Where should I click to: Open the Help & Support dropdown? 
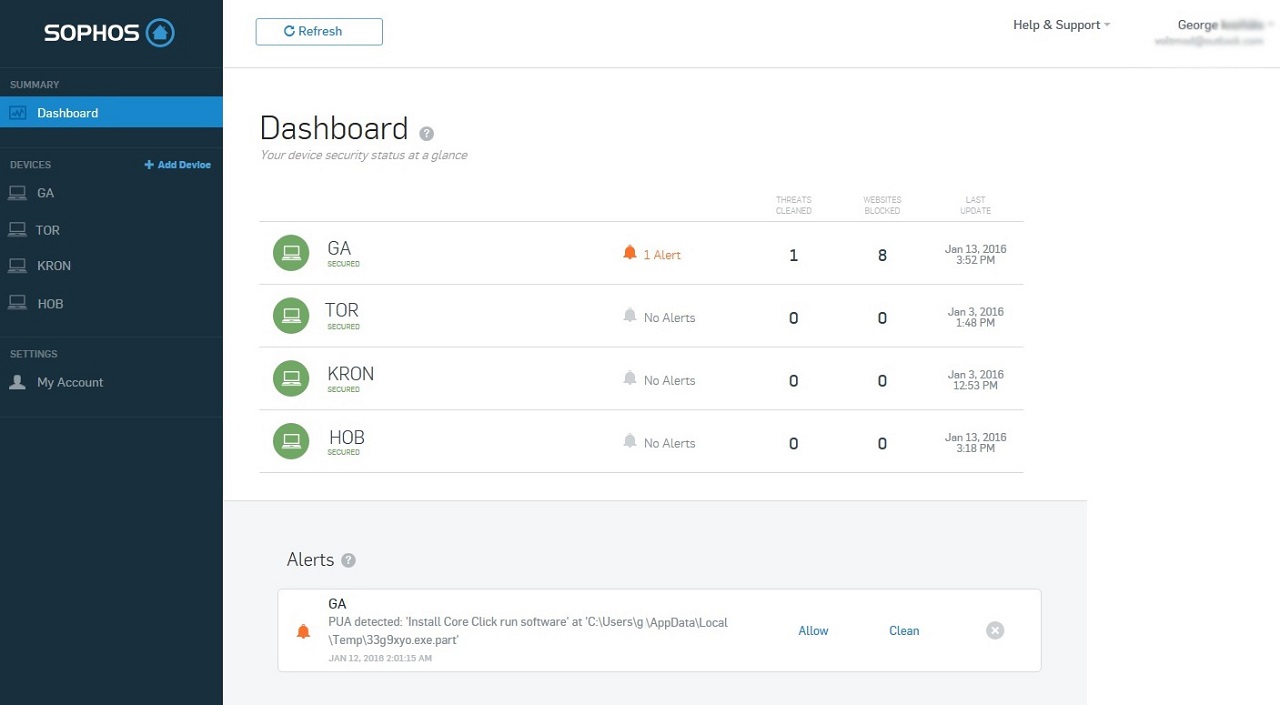[x=1061, y=25]
